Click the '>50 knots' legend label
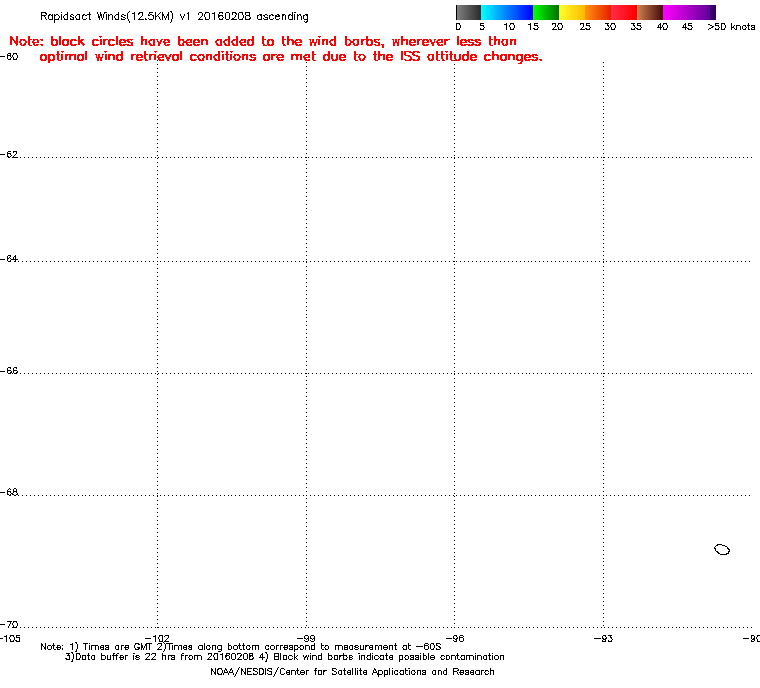Screen dimensions: 760x688 [x=731, y=27]
